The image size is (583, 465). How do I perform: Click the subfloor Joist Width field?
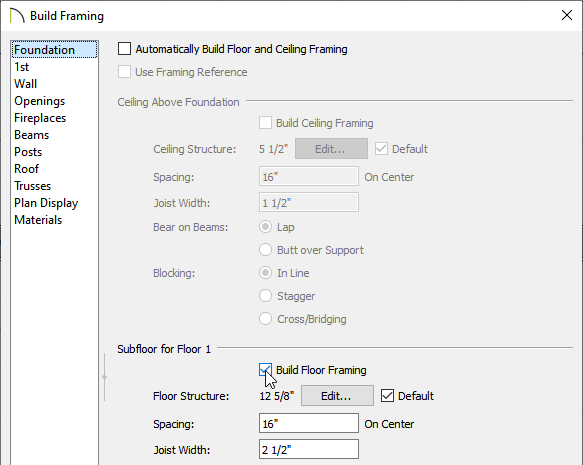tap(309, 449)
